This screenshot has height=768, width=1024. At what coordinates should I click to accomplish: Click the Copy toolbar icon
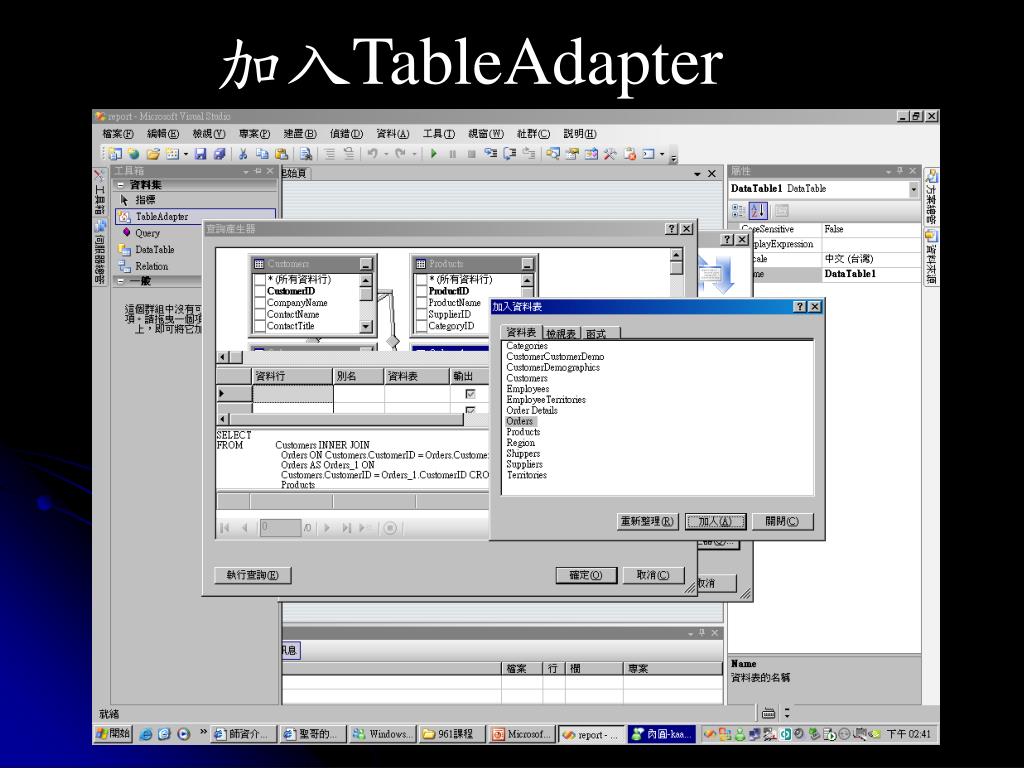[x=263, y=154]
